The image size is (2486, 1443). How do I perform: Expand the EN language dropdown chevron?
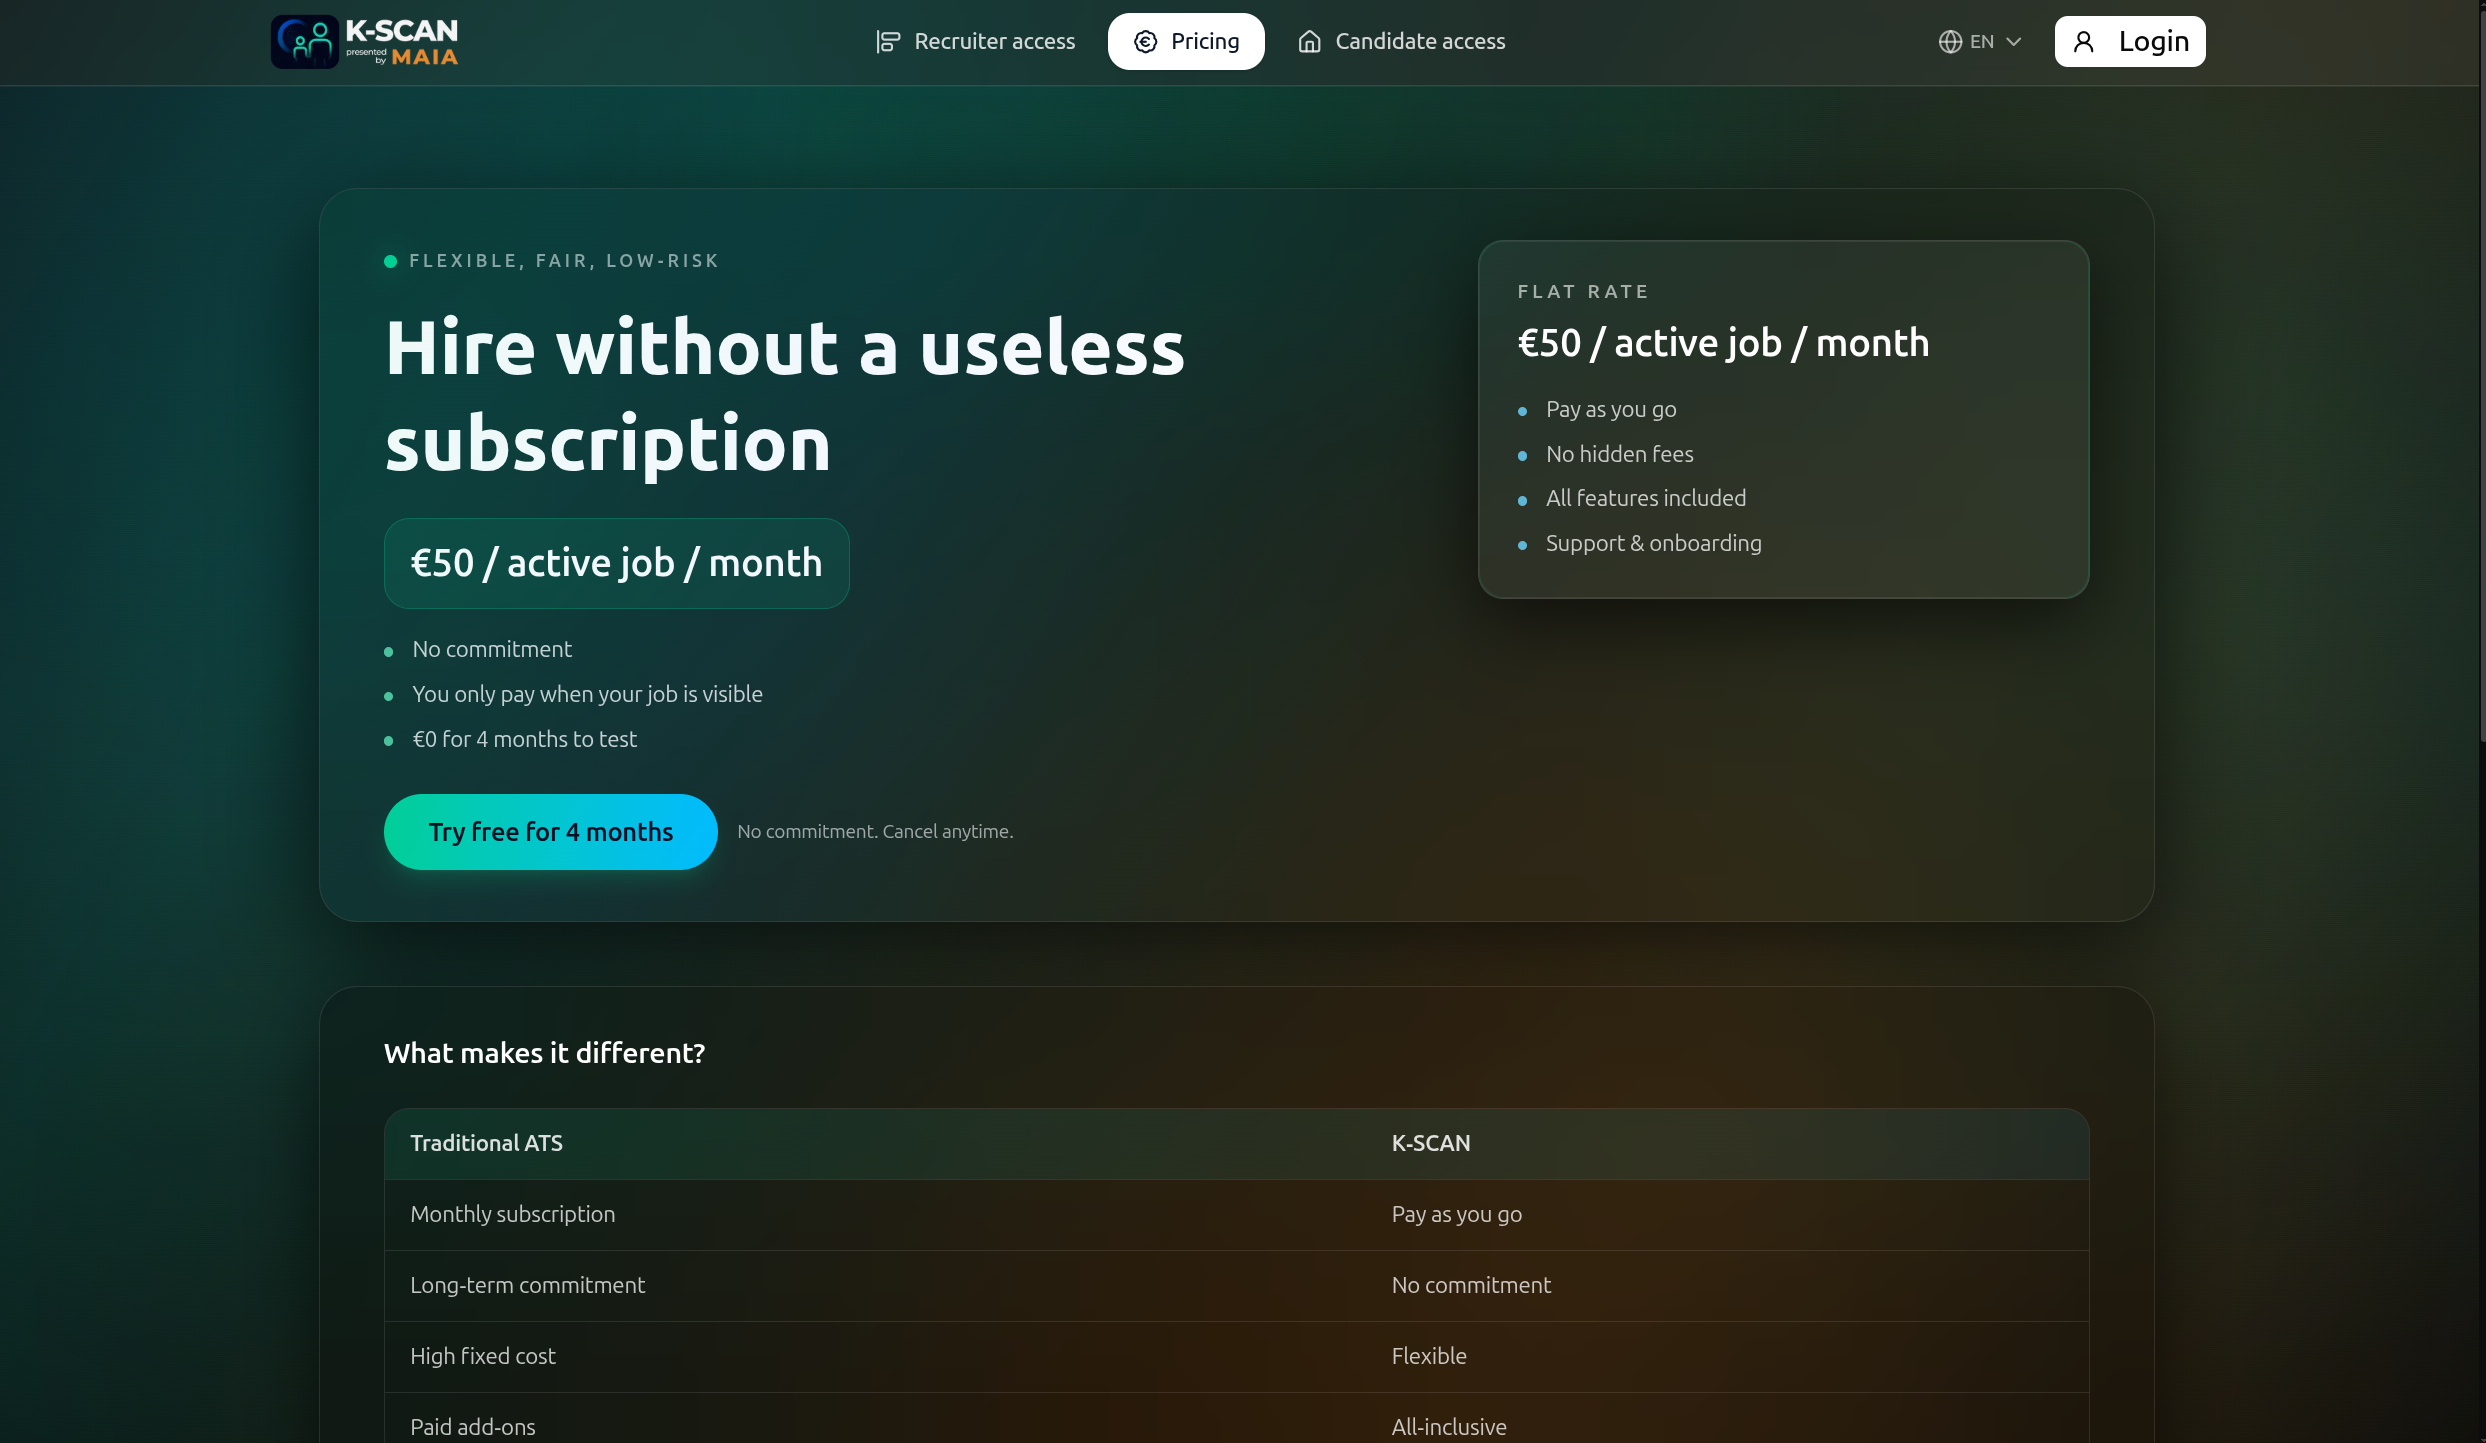[2014, 42]
